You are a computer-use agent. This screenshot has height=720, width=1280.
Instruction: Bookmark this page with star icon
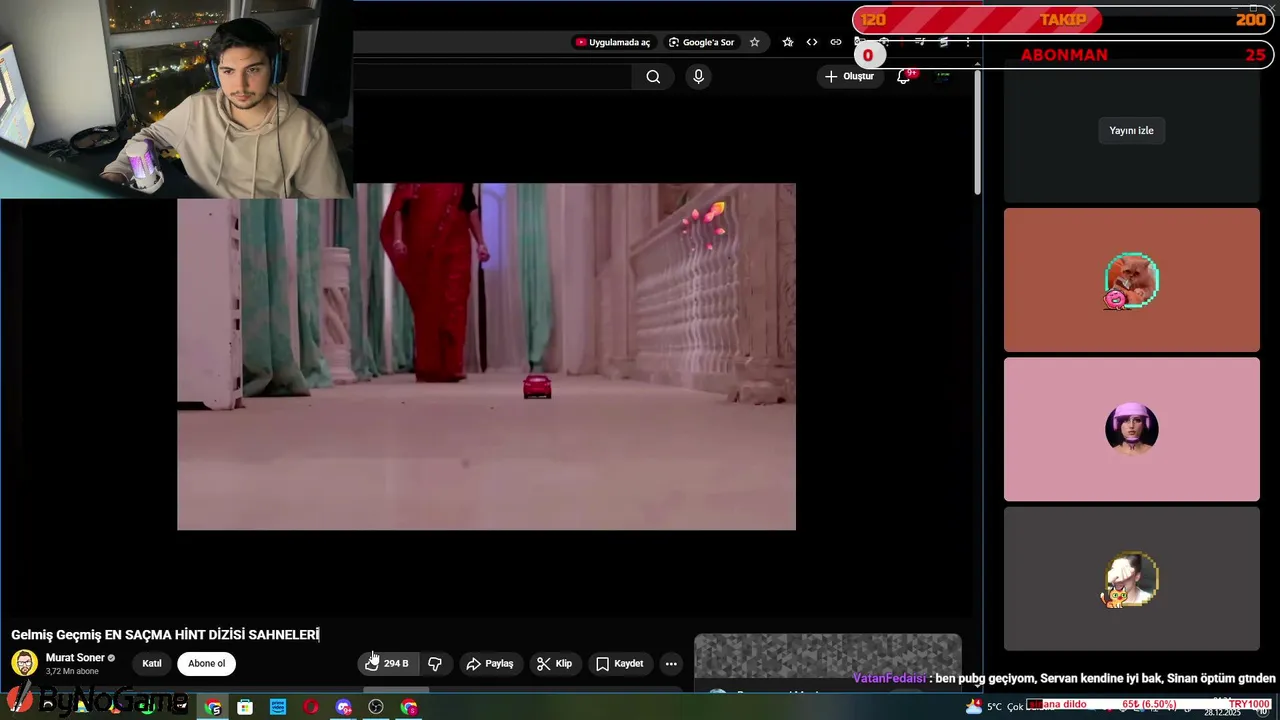755,42
